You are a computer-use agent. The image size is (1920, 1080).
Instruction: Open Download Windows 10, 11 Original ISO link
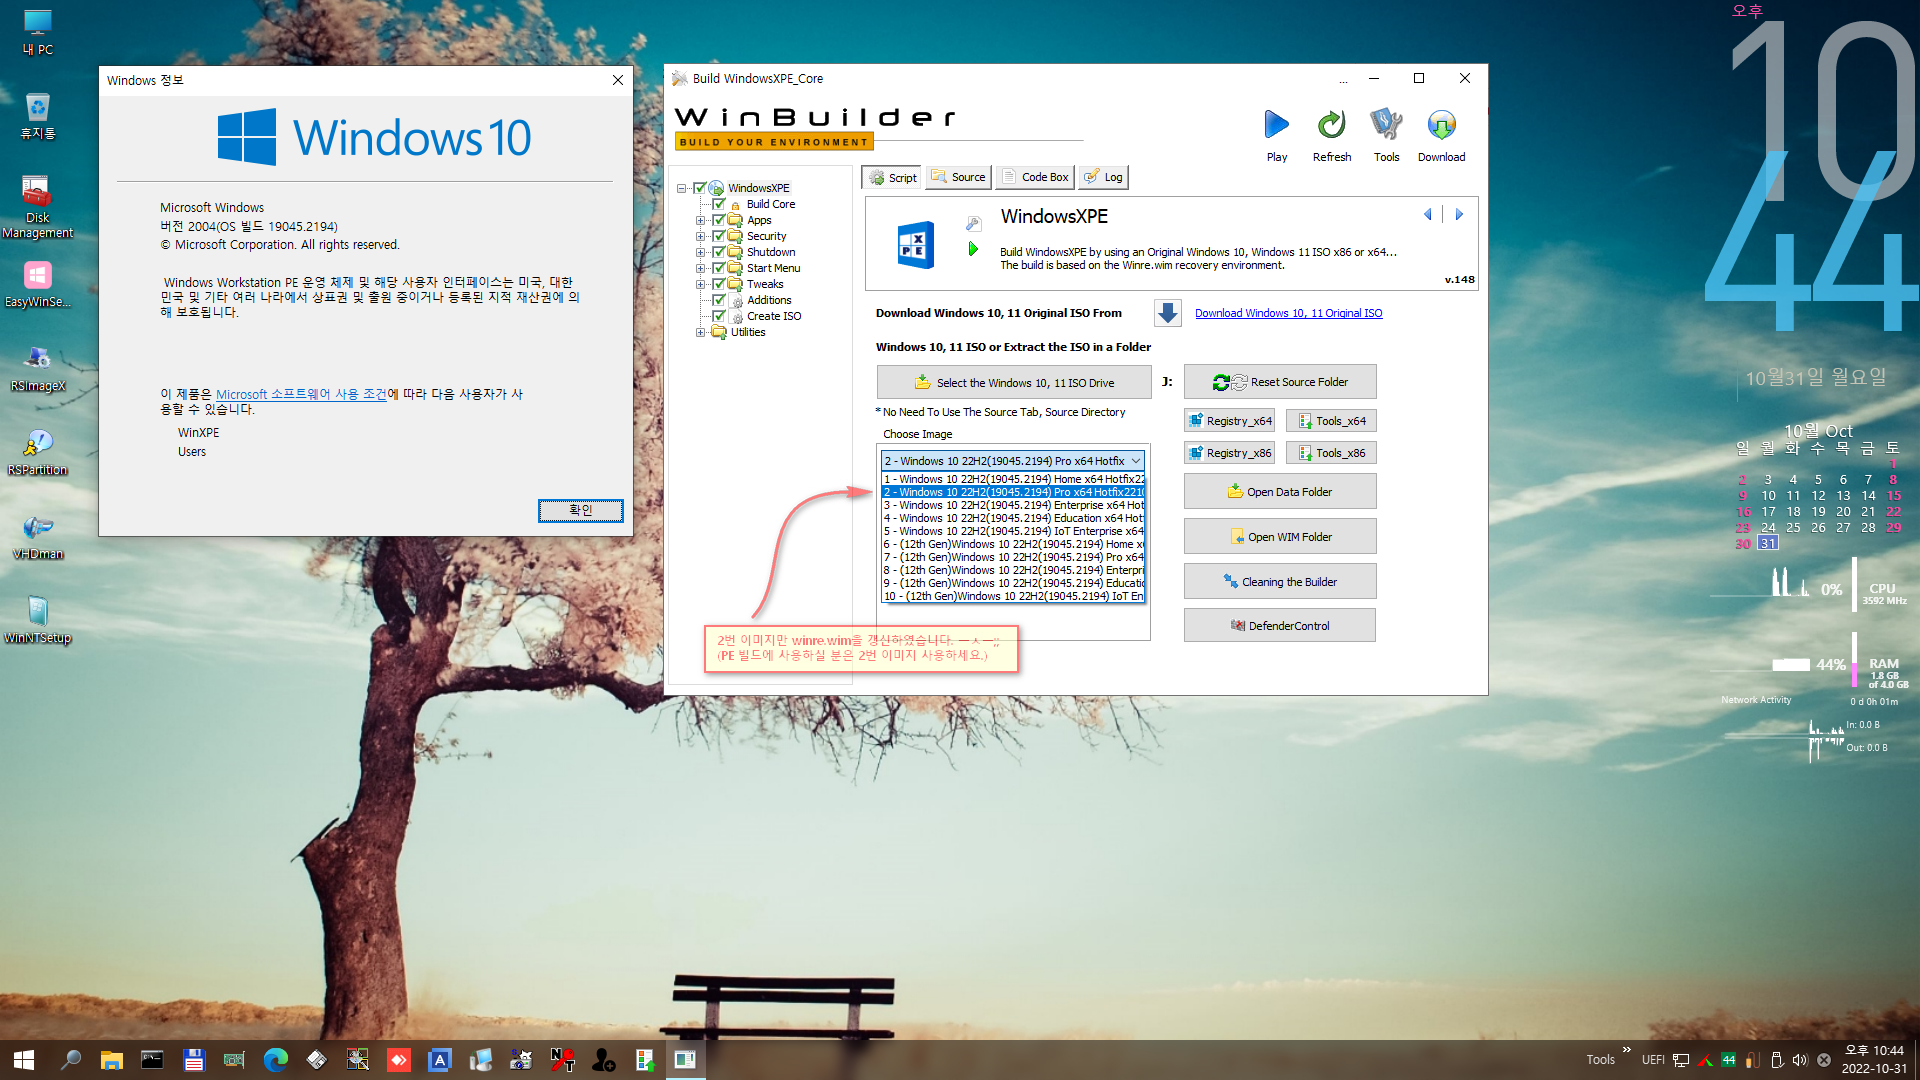(x=1288, y=313)
